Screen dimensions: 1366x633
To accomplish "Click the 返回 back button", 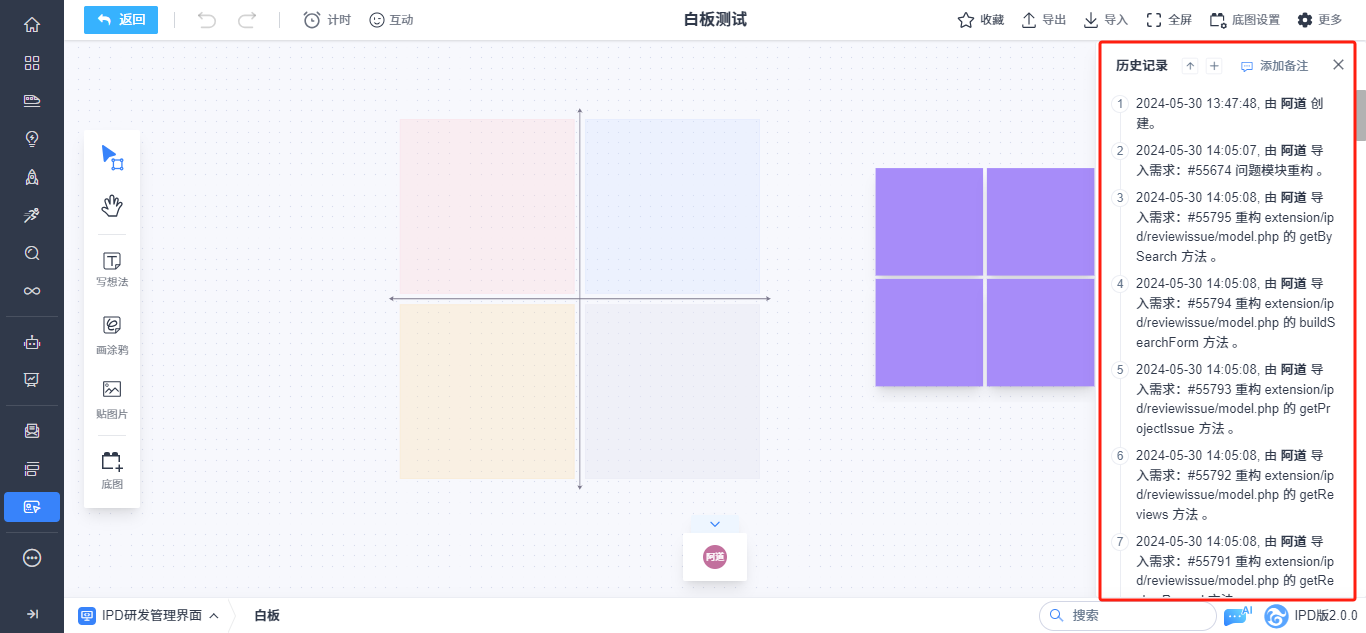I will coord(121,20).
